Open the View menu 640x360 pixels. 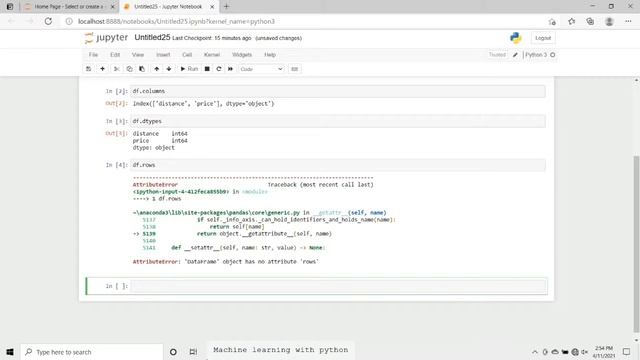(x=138, y=55)
